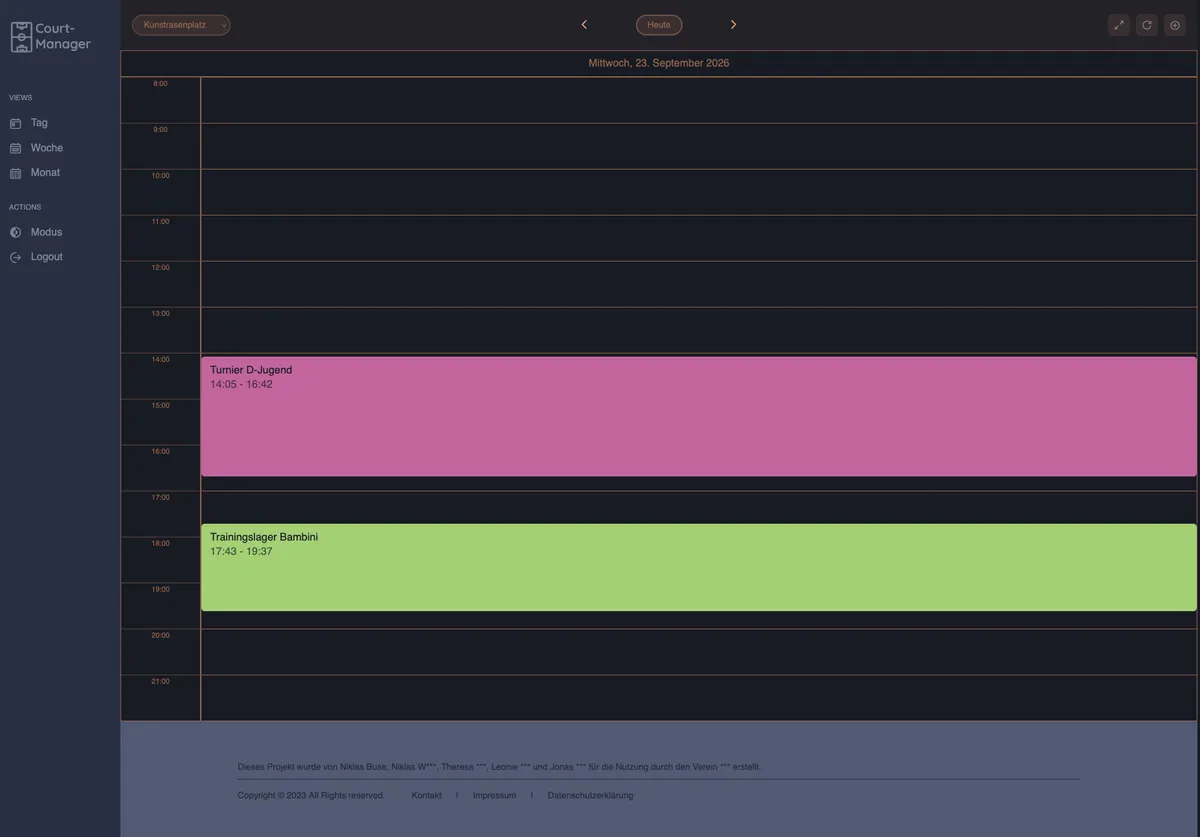Open the Kontakt footer link
This screenshot has height=837, width=1200.
[427, 796]
